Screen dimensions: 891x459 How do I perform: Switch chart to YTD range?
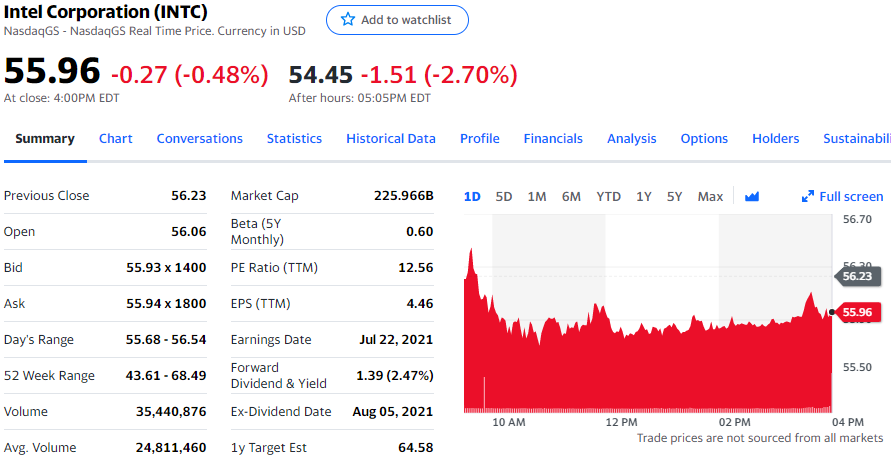[x=608, y=197]
